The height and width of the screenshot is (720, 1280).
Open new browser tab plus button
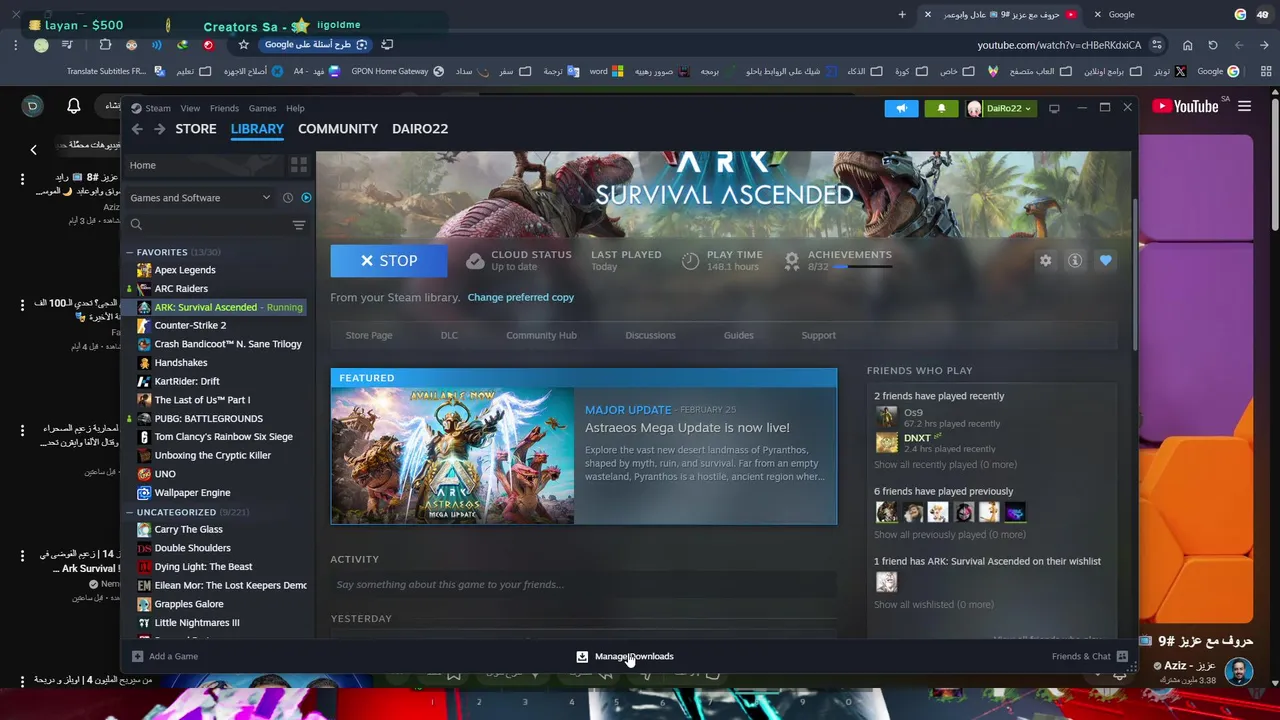(902, 14)
